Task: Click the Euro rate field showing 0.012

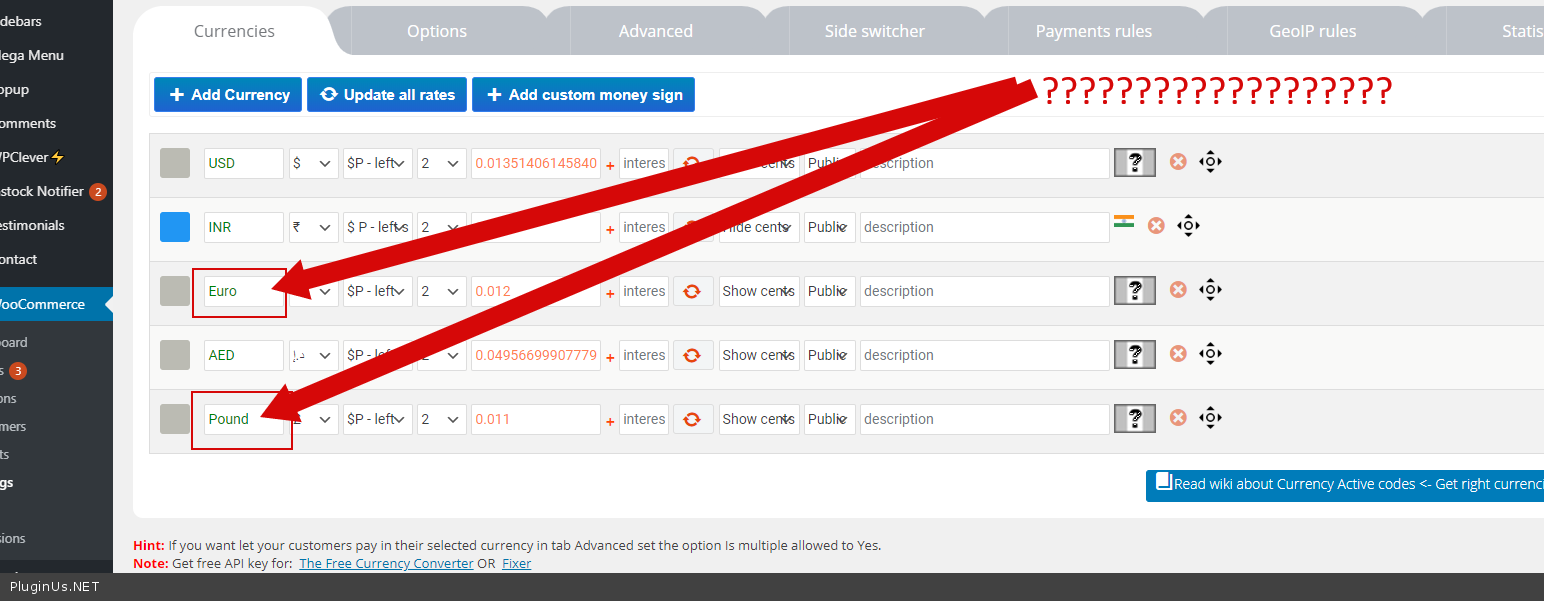Action: point(536,291)
